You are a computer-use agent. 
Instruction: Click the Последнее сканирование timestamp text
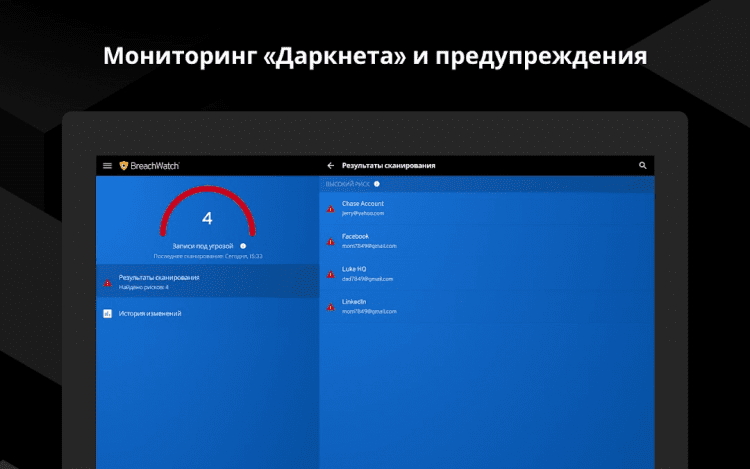(x=208, y=256)
